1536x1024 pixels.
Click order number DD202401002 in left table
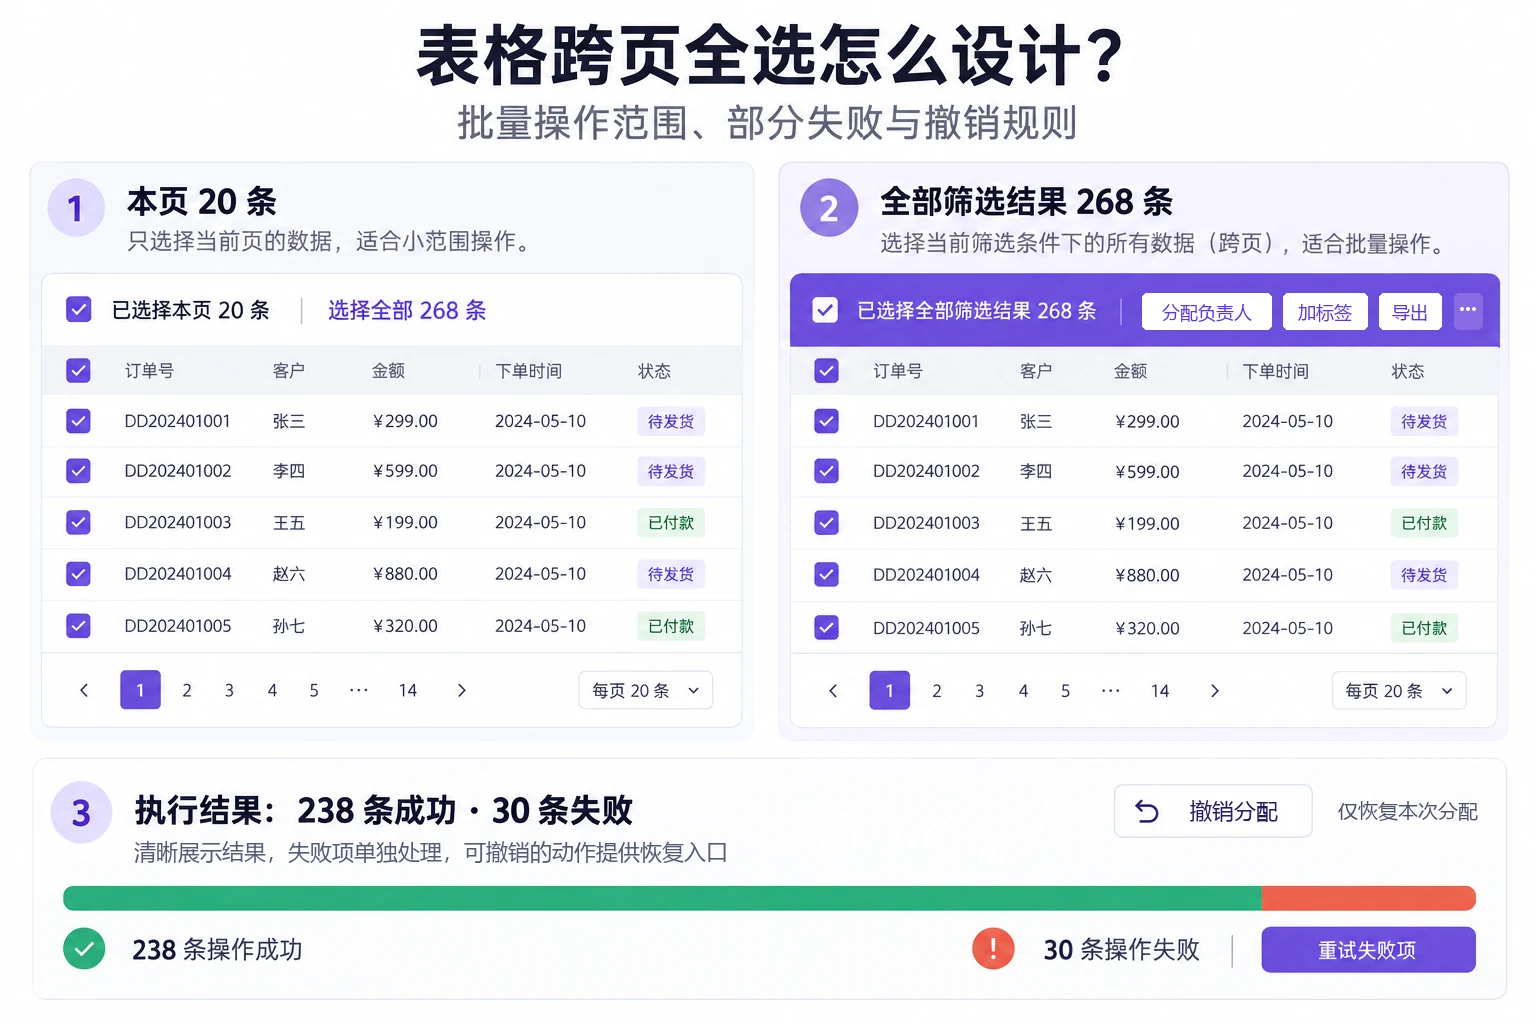178,471
